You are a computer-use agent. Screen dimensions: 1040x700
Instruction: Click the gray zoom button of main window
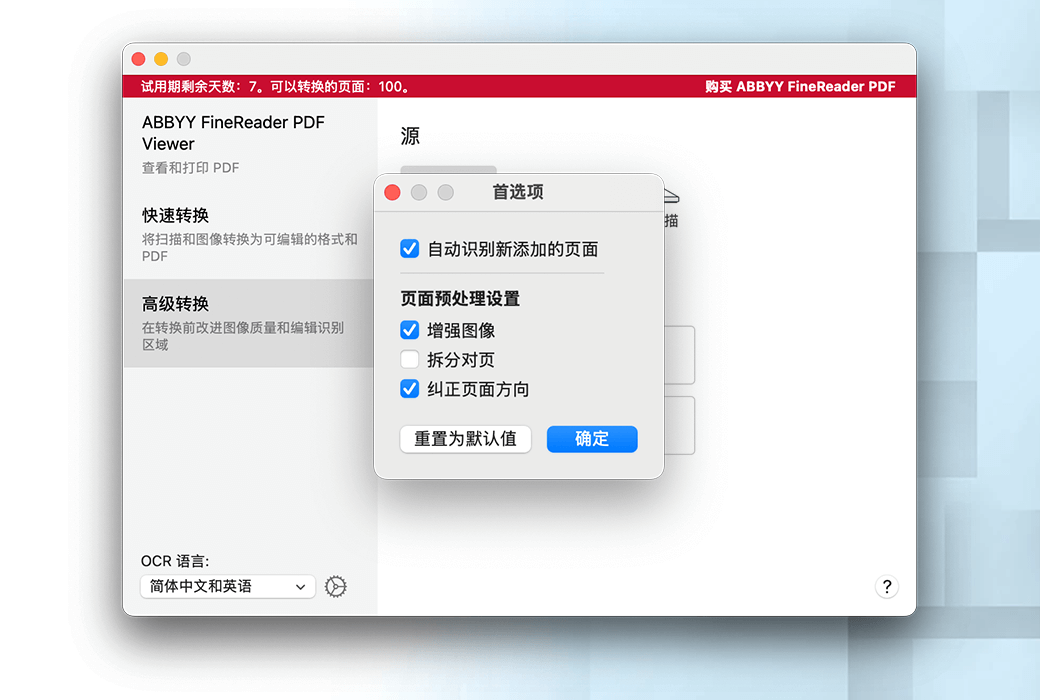[183, 59]
